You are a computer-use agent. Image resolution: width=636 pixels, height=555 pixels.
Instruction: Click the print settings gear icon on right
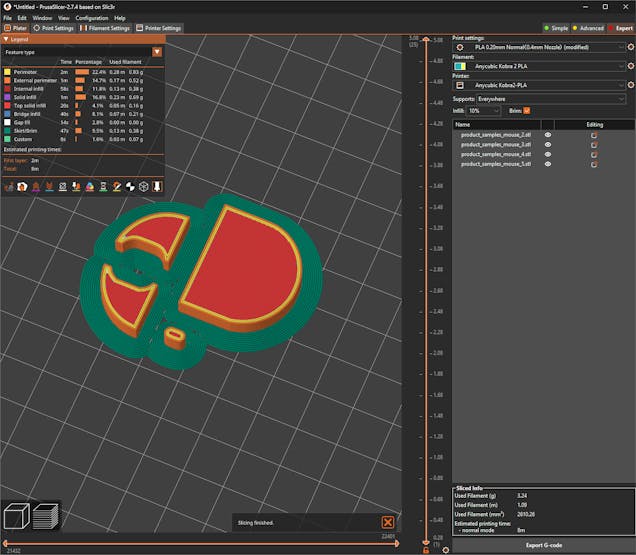(x=630, y=46)
